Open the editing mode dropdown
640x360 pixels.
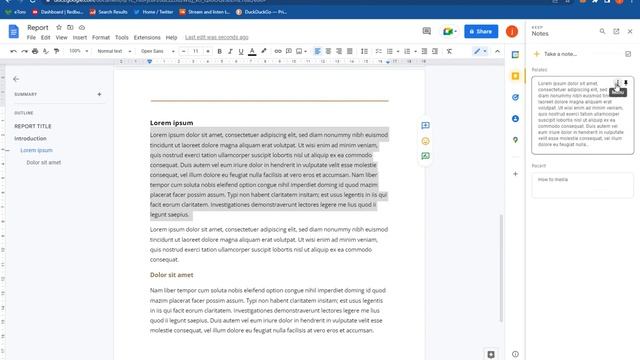(480, 51)
